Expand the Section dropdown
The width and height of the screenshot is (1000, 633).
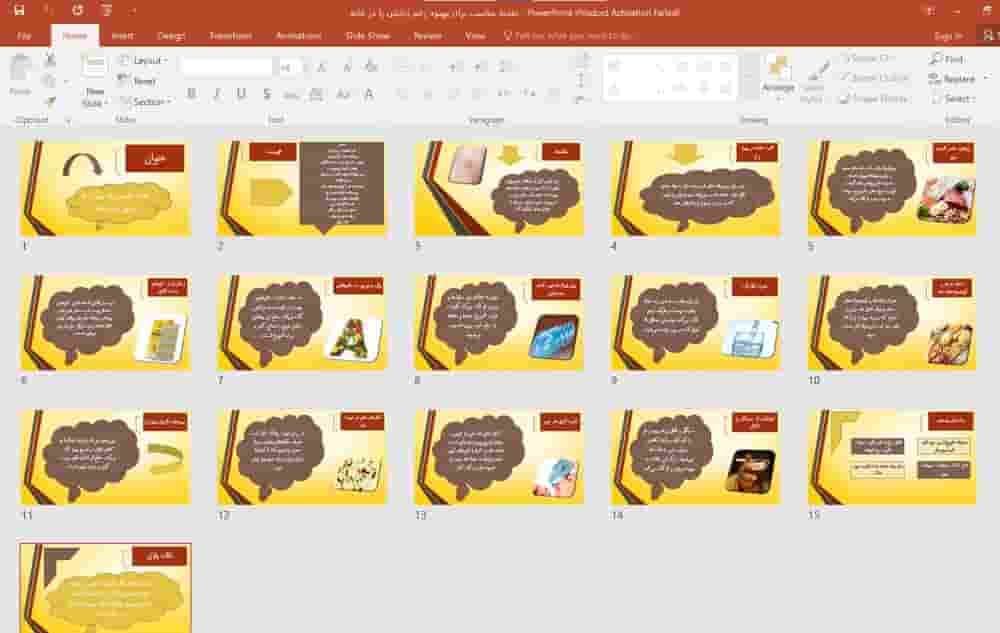click(x=145, y=101)
